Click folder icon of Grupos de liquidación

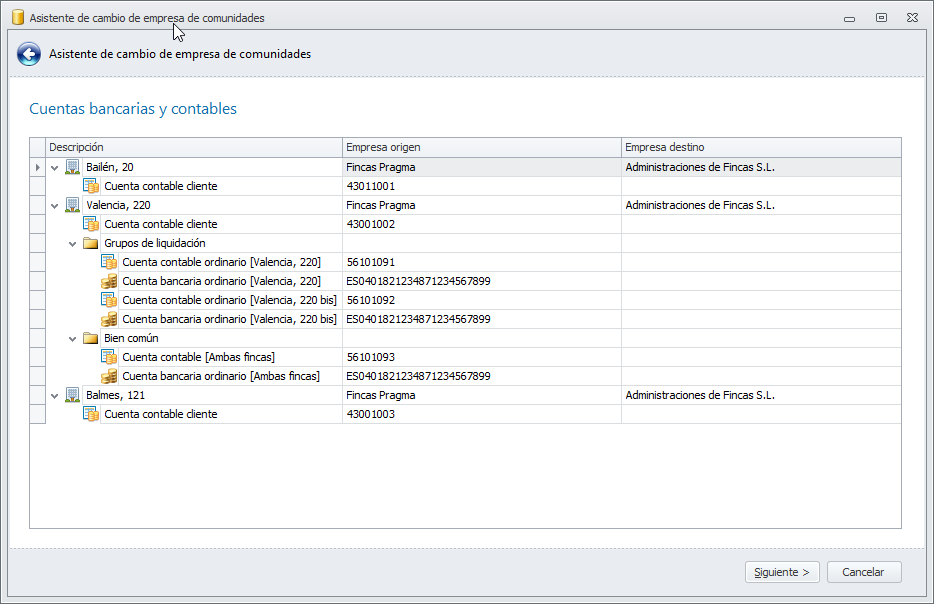pos(91,244)
